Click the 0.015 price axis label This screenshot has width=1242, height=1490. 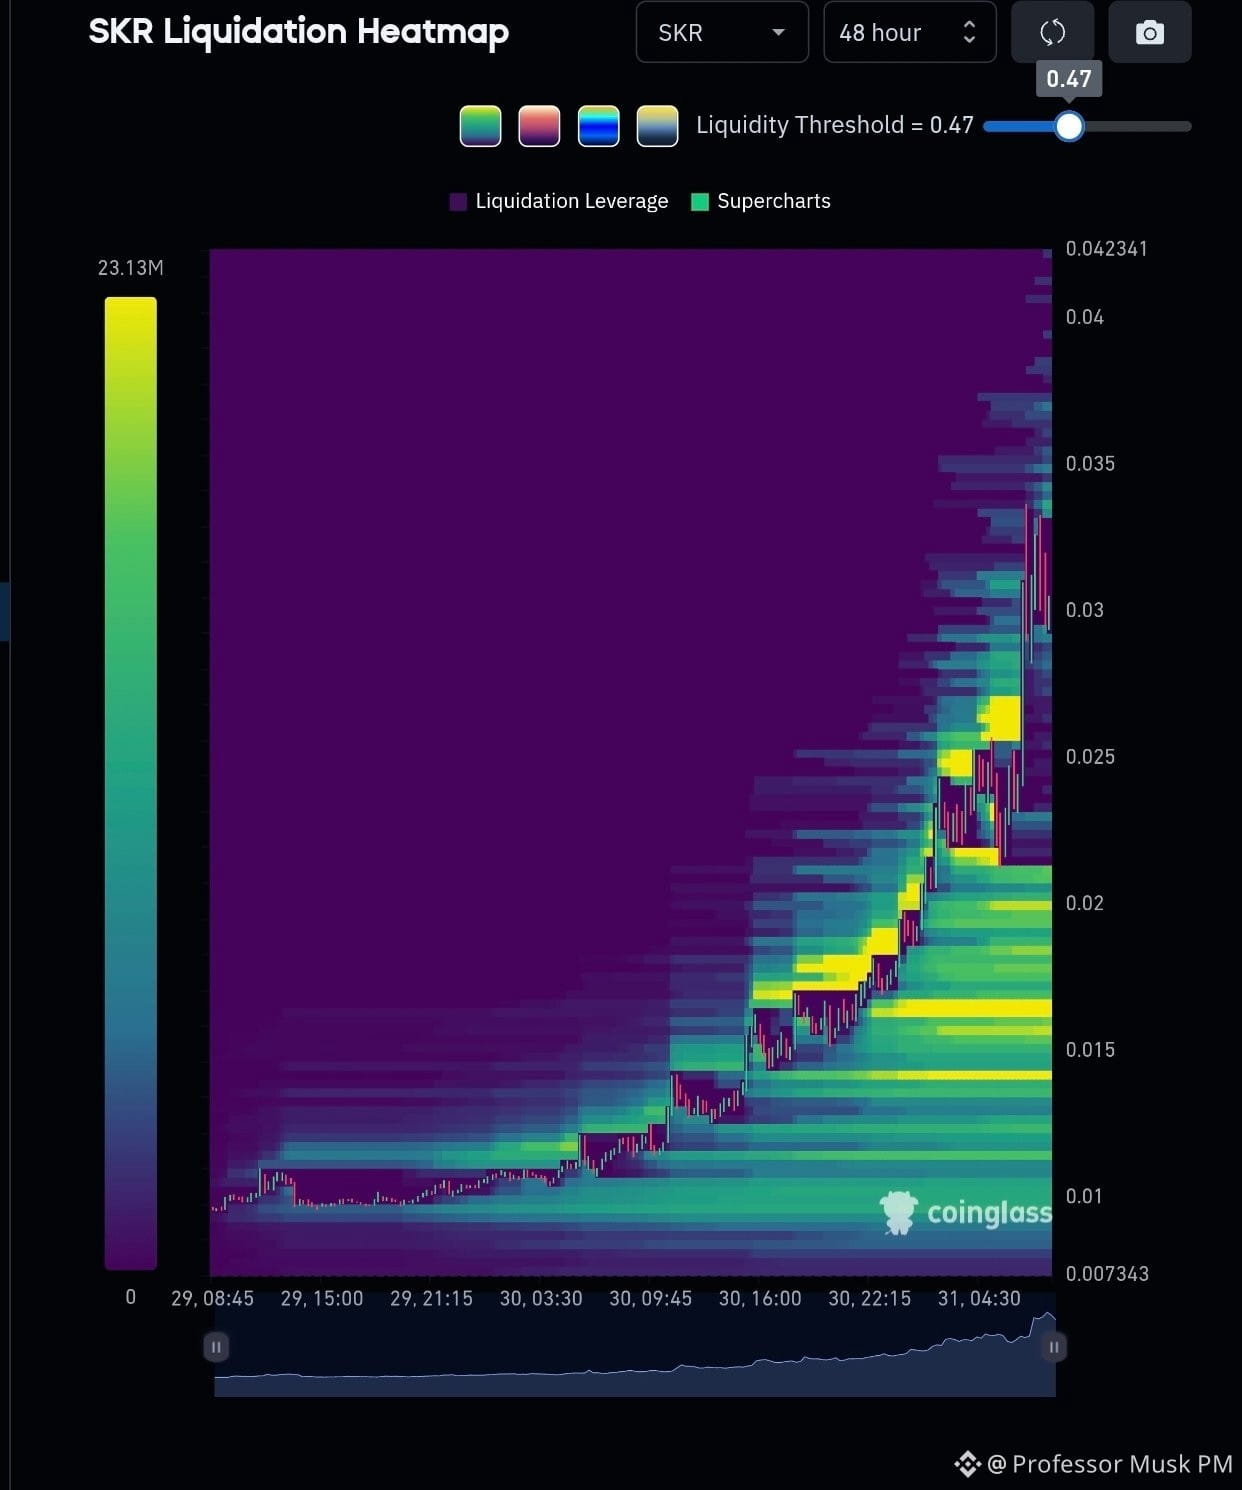click(1090, 1050)
